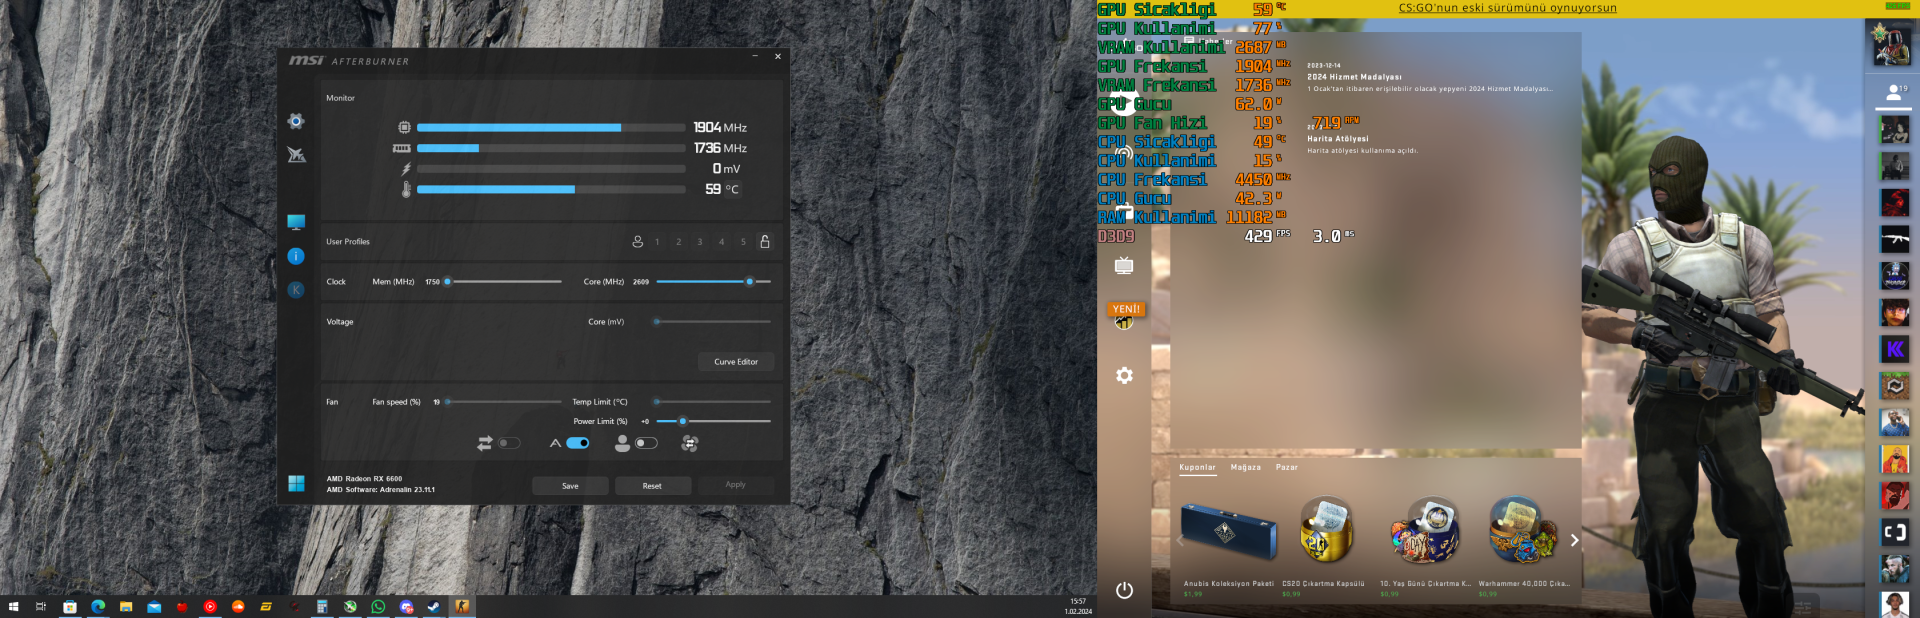This screenshot has width=1920, height=618.
Task: Select user profile slot 5
Action: [743, 242]
